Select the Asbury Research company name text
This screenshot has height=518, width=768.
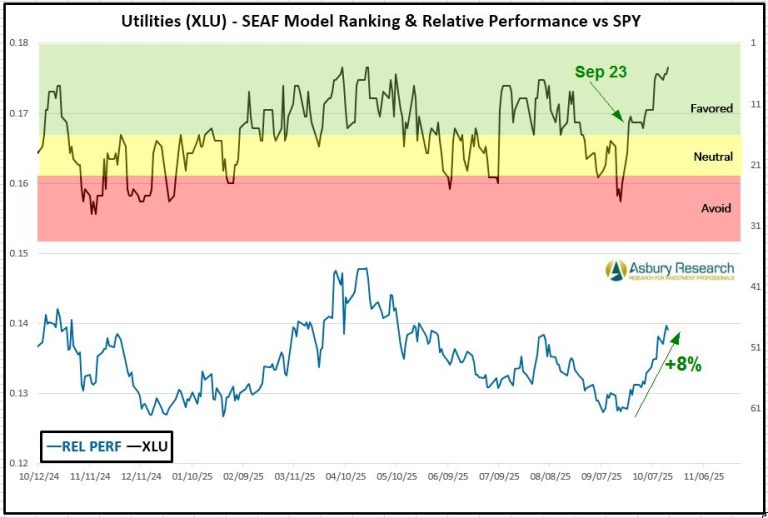[680, 268]
